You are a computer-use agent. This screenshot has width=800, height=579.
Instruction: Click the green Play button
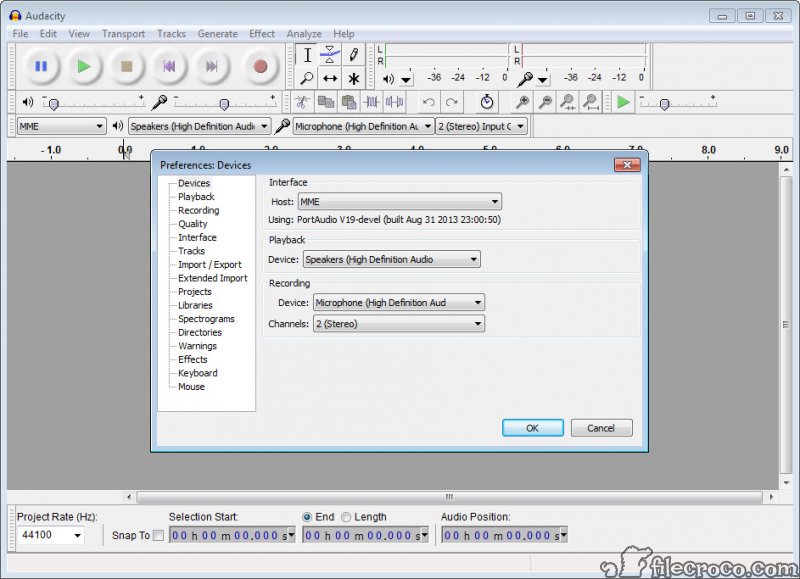[84, 66]
